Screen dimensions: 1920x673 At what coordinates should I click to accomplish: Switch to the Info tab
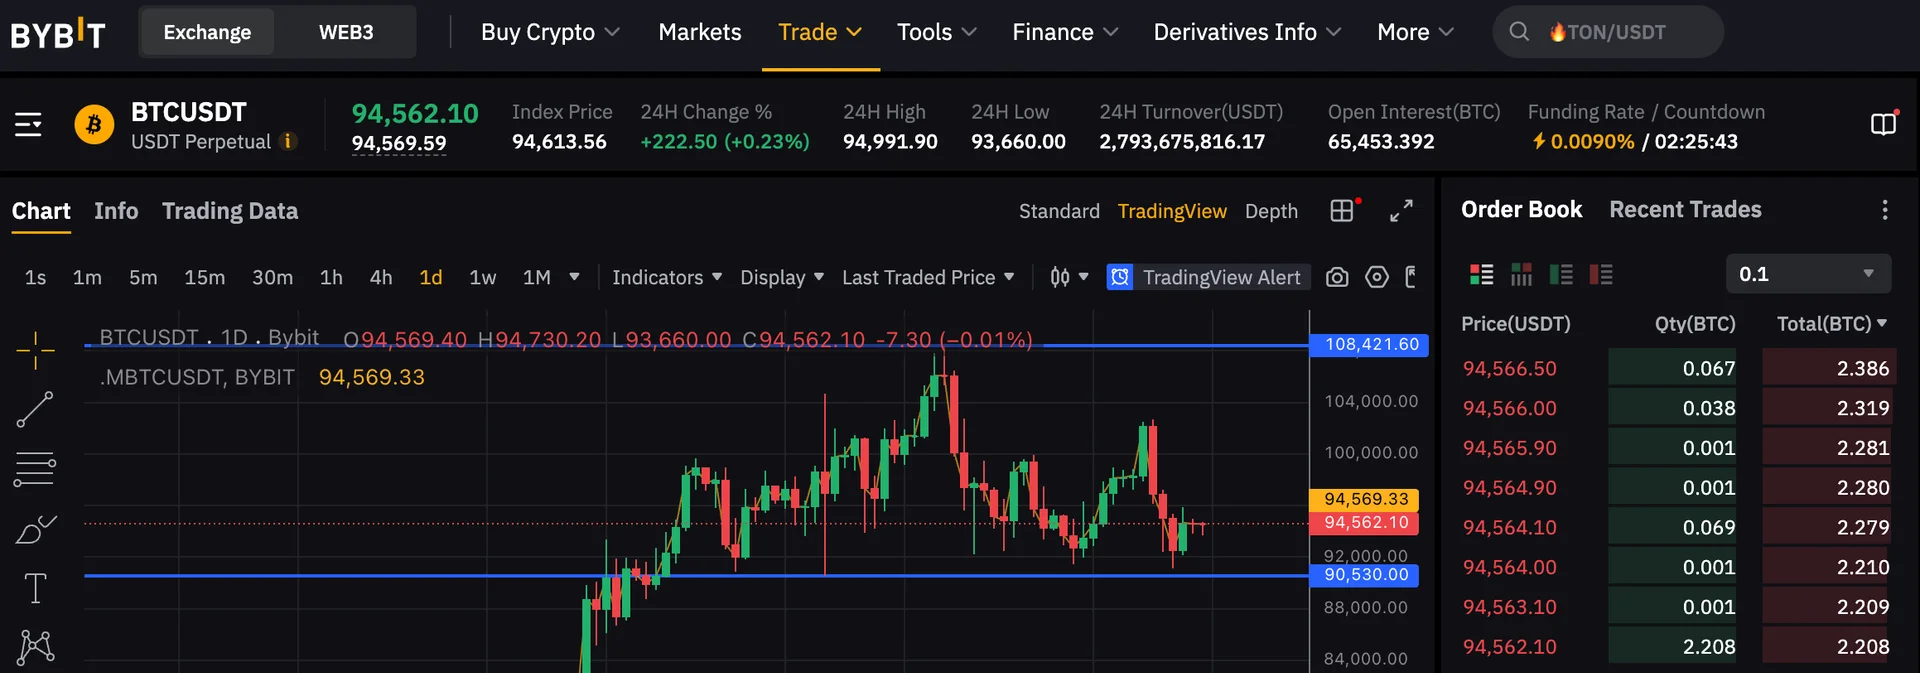tap(116, 211)
